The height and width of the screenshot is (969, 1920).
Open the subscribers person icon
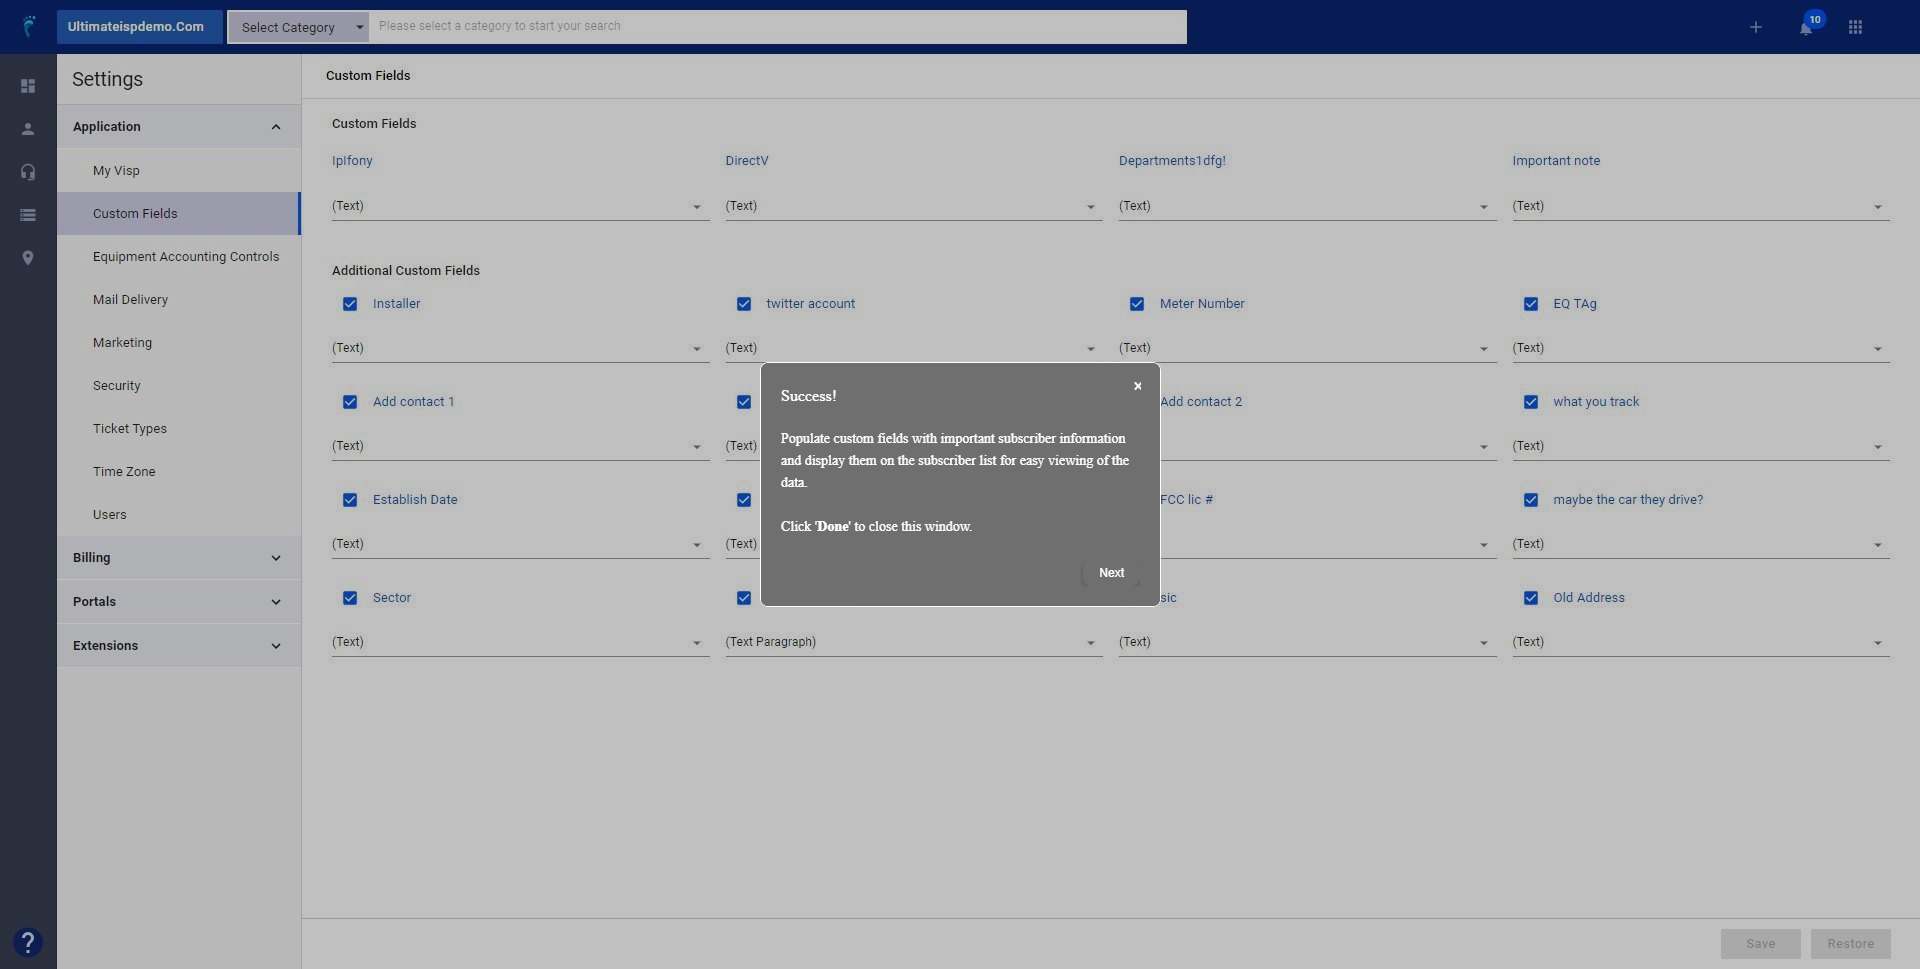(28, 129)
